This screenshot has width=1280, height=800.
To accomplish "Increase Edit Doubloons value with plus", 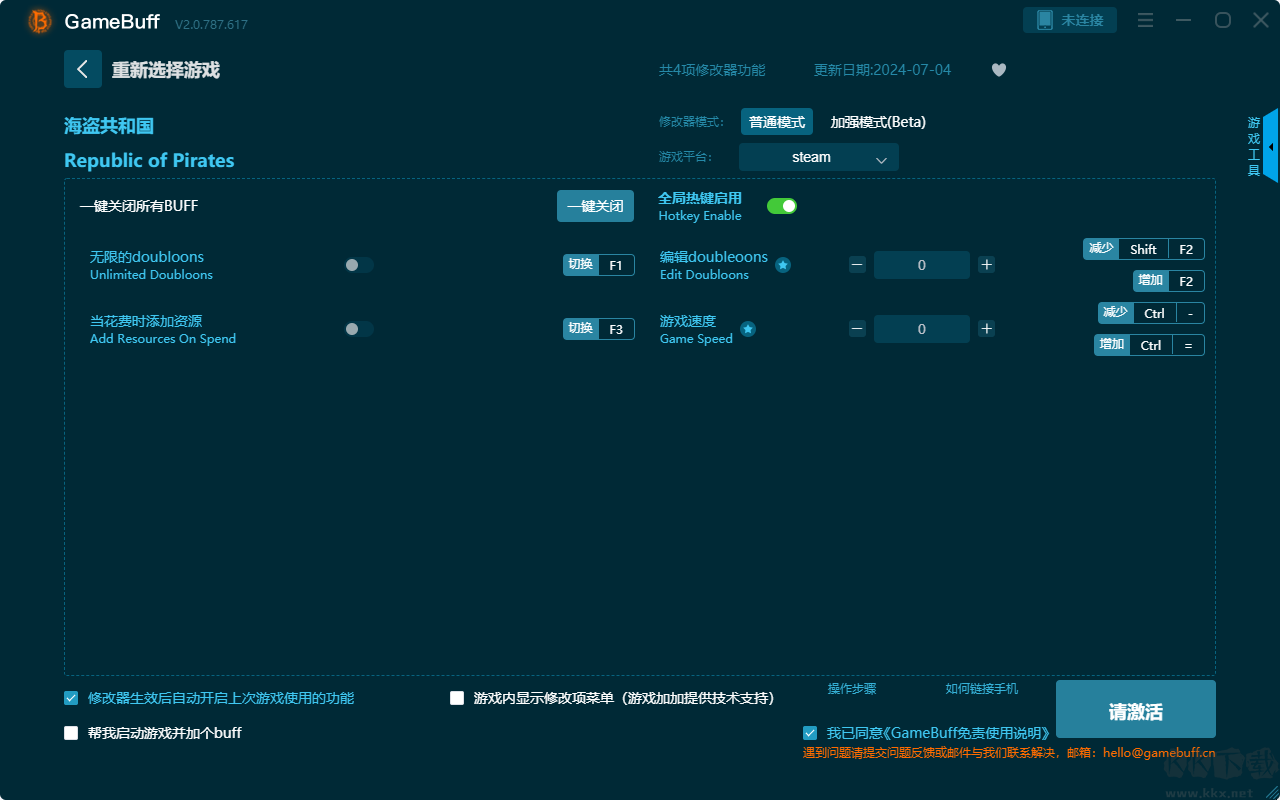I will tap(986, 265).
